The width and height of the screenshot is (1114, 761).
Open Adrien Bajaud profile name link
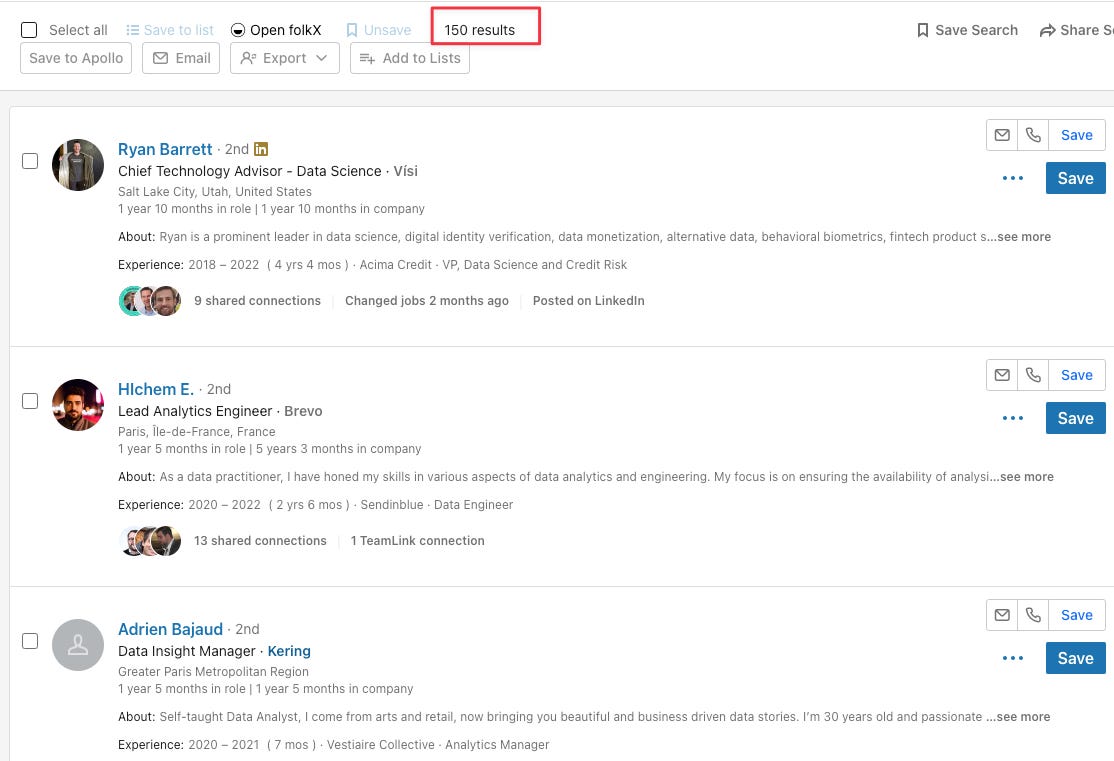coord(171,630)
